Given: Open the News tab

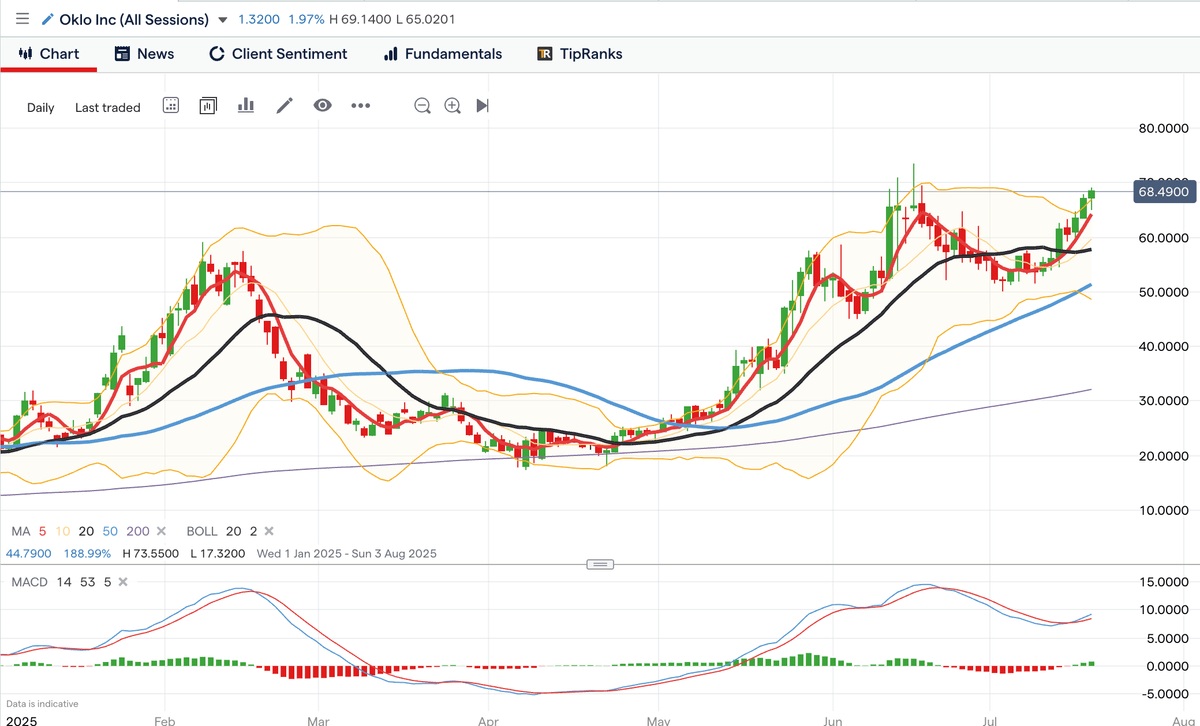Looking at the screenshot, I should [144, 54].
